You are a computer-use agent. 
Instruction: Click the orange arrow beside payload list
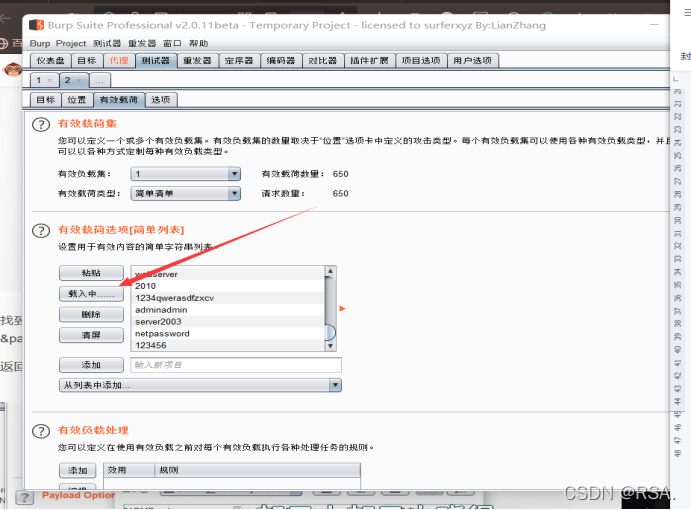tap(342, 309)
